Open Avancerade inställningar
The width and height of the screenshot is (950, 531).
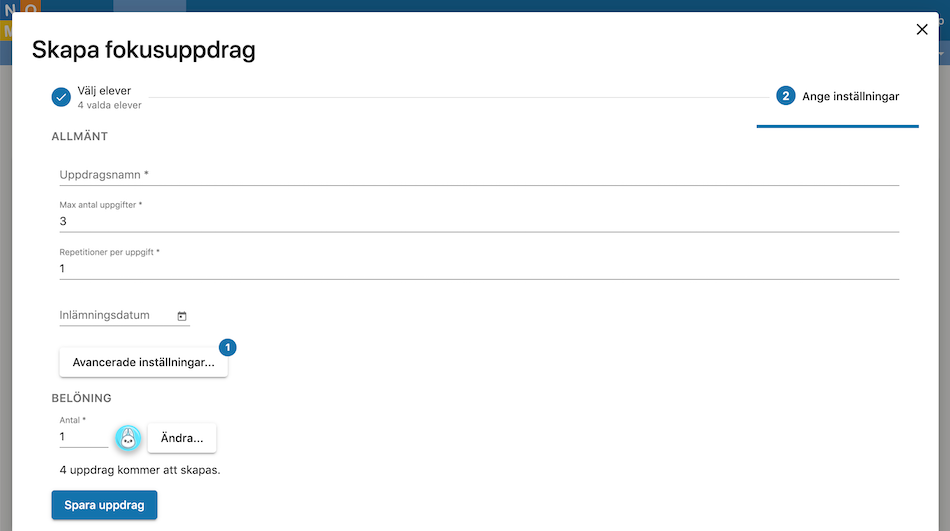click(144, 362)
